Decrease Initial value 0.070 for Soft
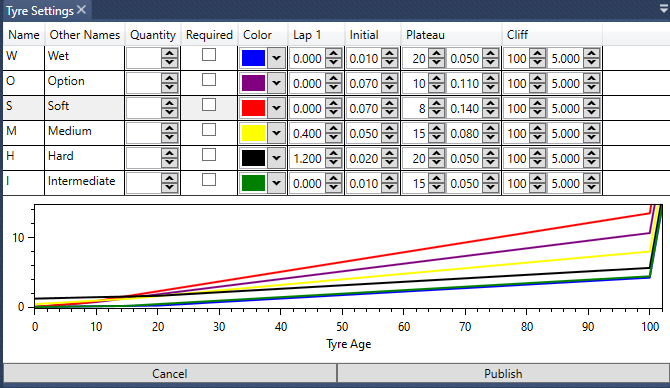Viewport: 670px width, 388px height. (x=390, y=113)
